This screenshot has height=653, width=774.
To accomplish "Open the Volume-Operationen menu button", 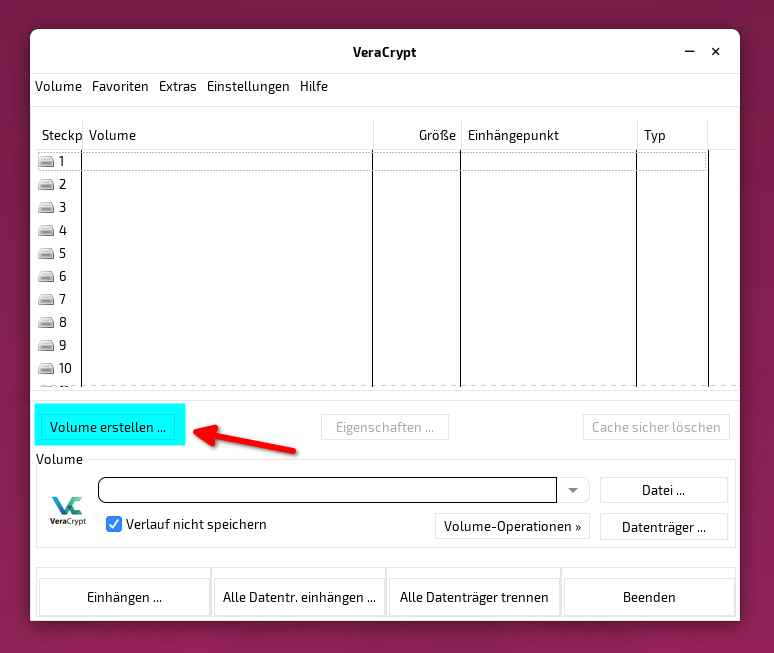I will 512,527.
